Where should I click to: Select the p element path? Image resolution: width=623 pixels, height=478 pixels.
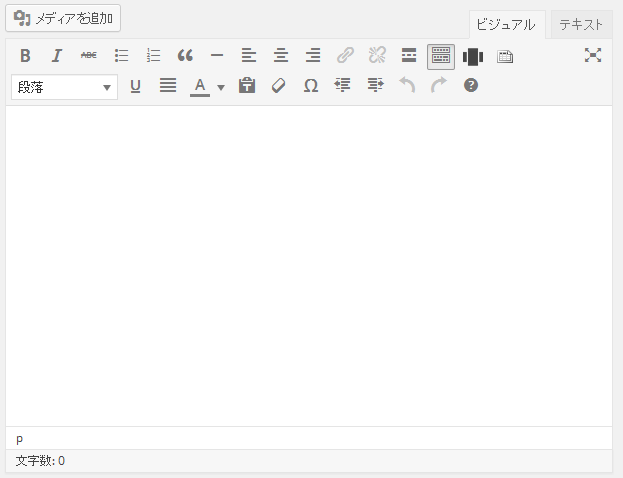[19, 439]
